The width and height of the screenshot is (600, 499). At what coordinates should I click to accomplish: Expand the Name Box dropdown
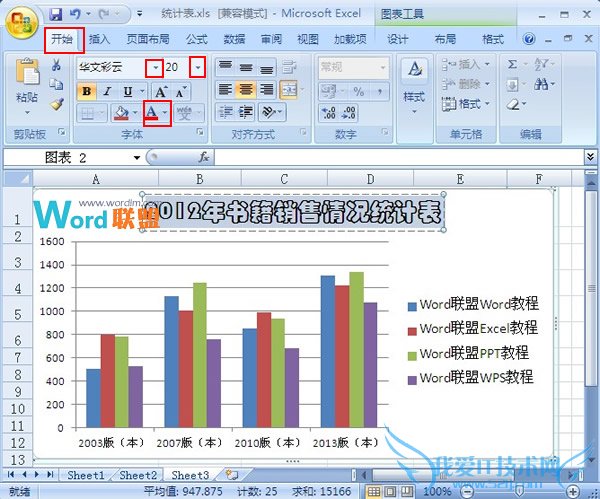(x=137, y=158)
